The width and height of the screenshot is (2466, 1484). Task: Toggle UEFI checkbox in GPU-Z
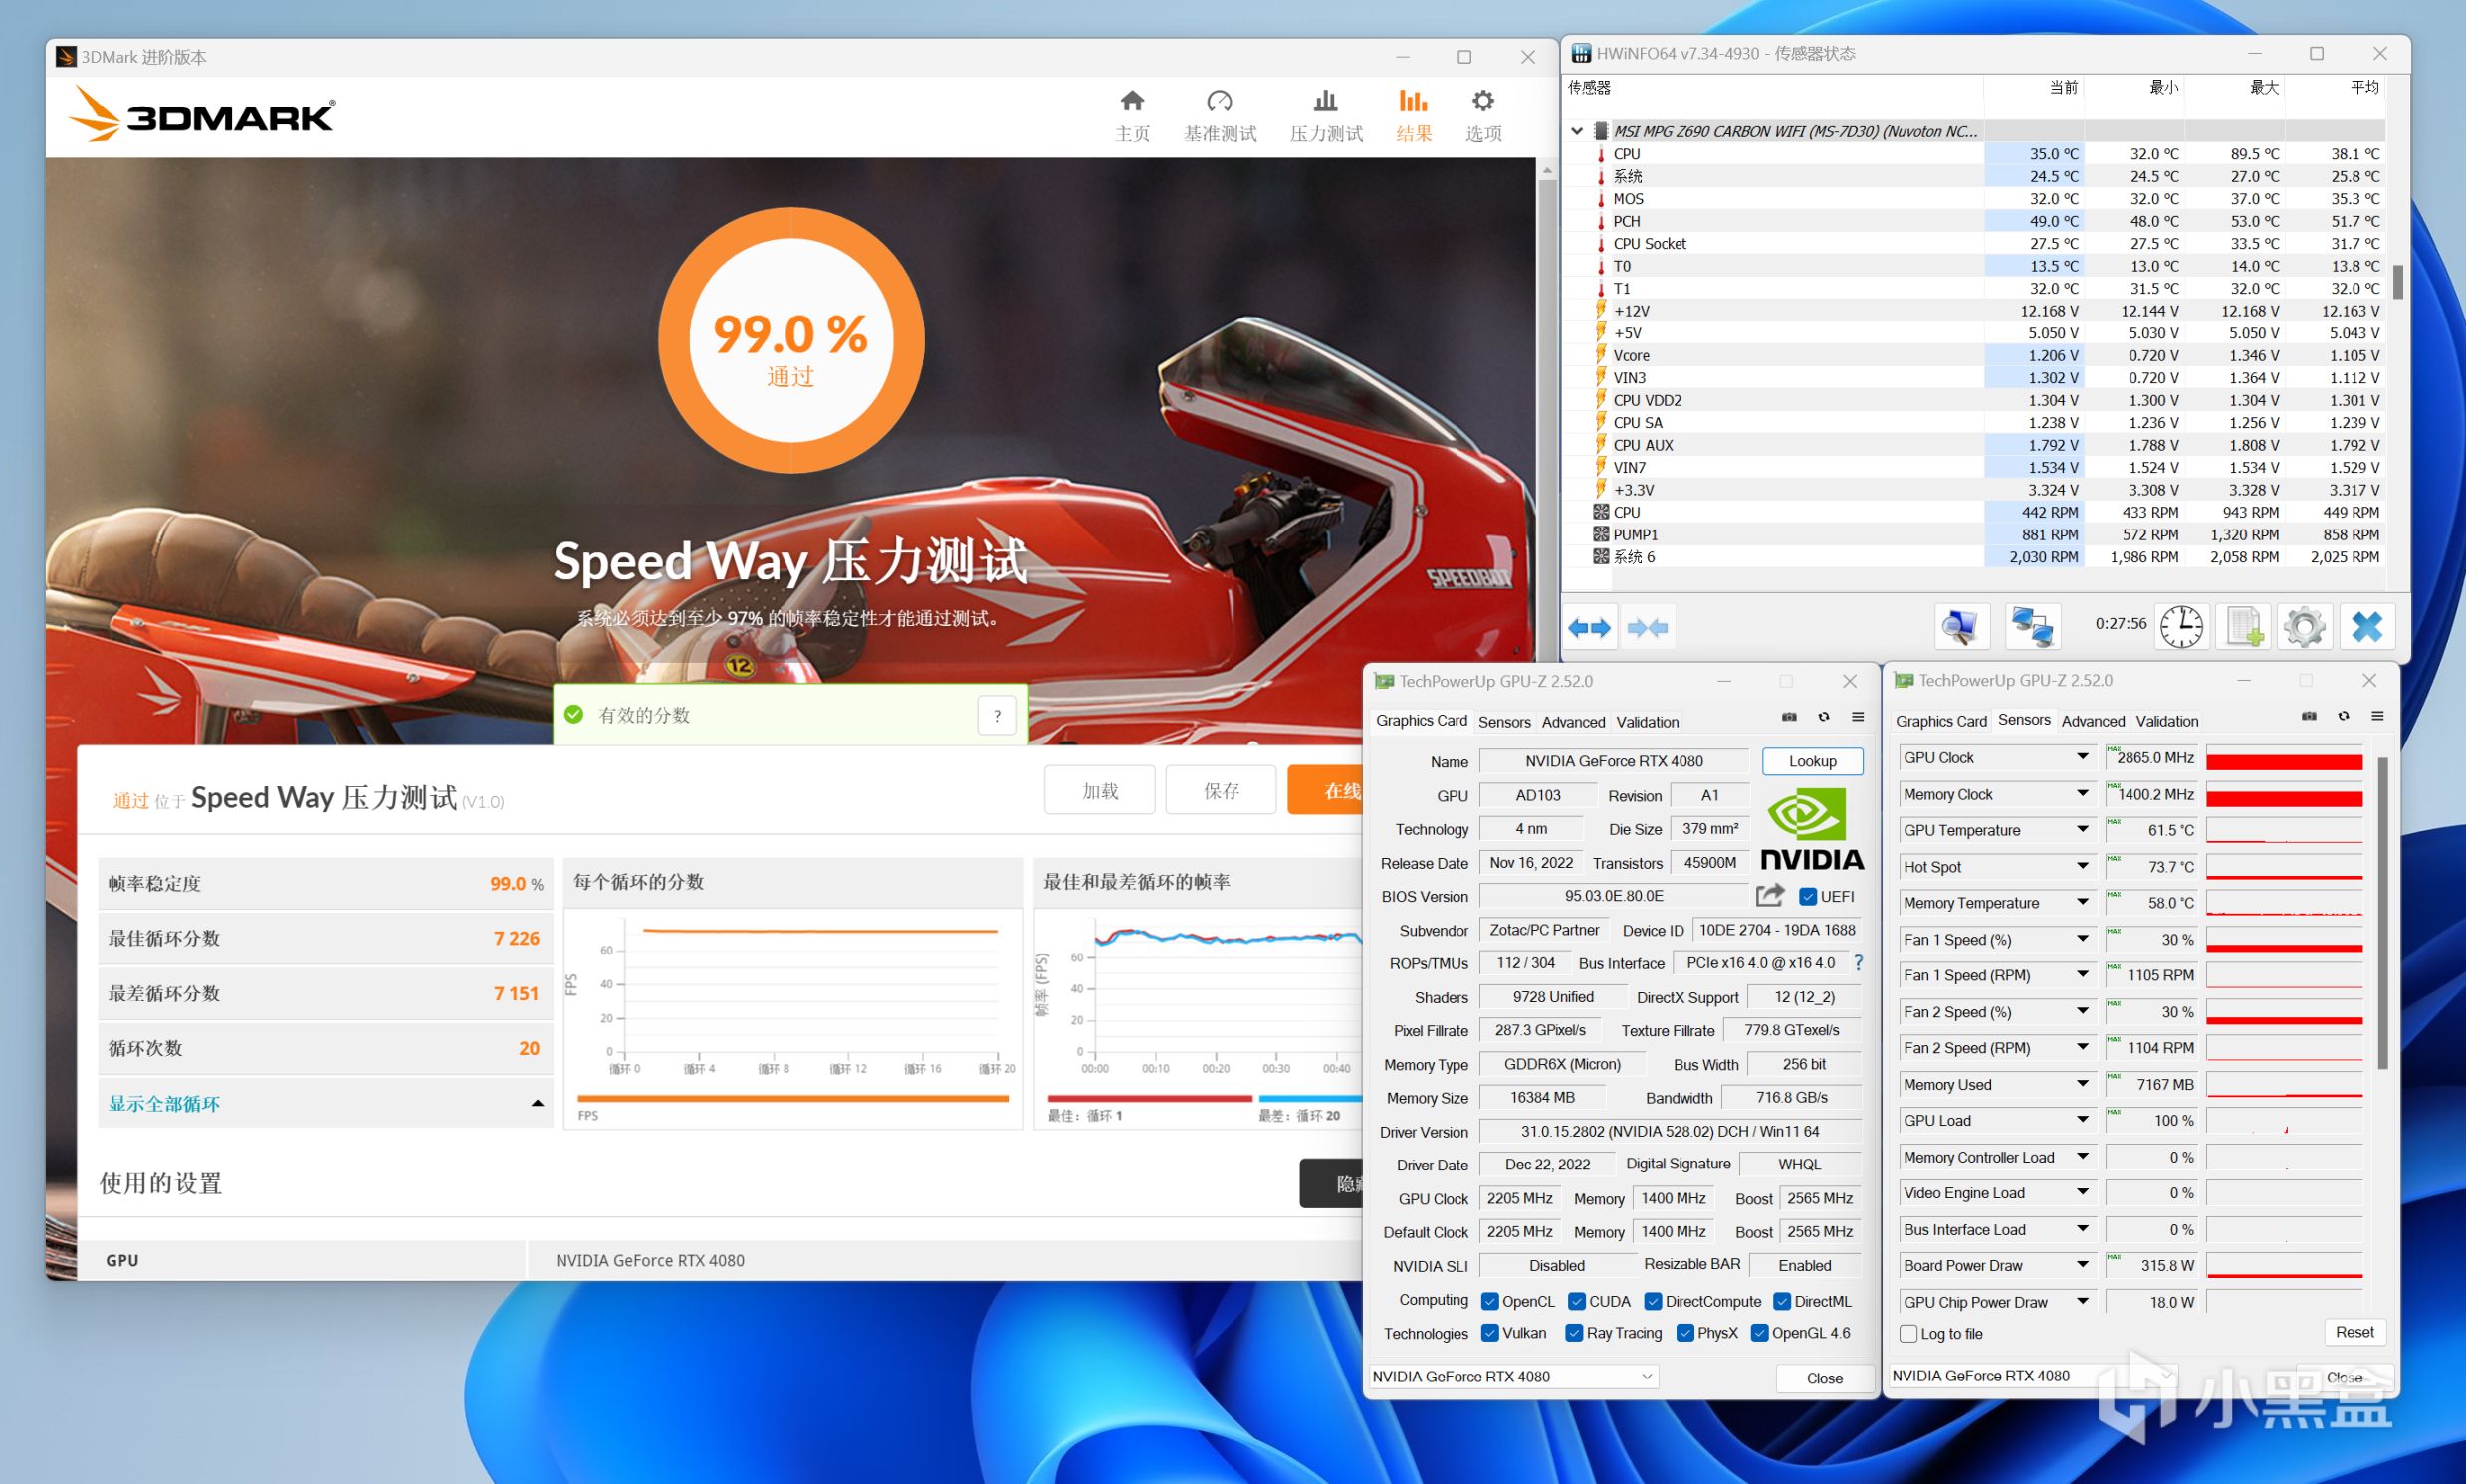click(x=1808, y=896)
